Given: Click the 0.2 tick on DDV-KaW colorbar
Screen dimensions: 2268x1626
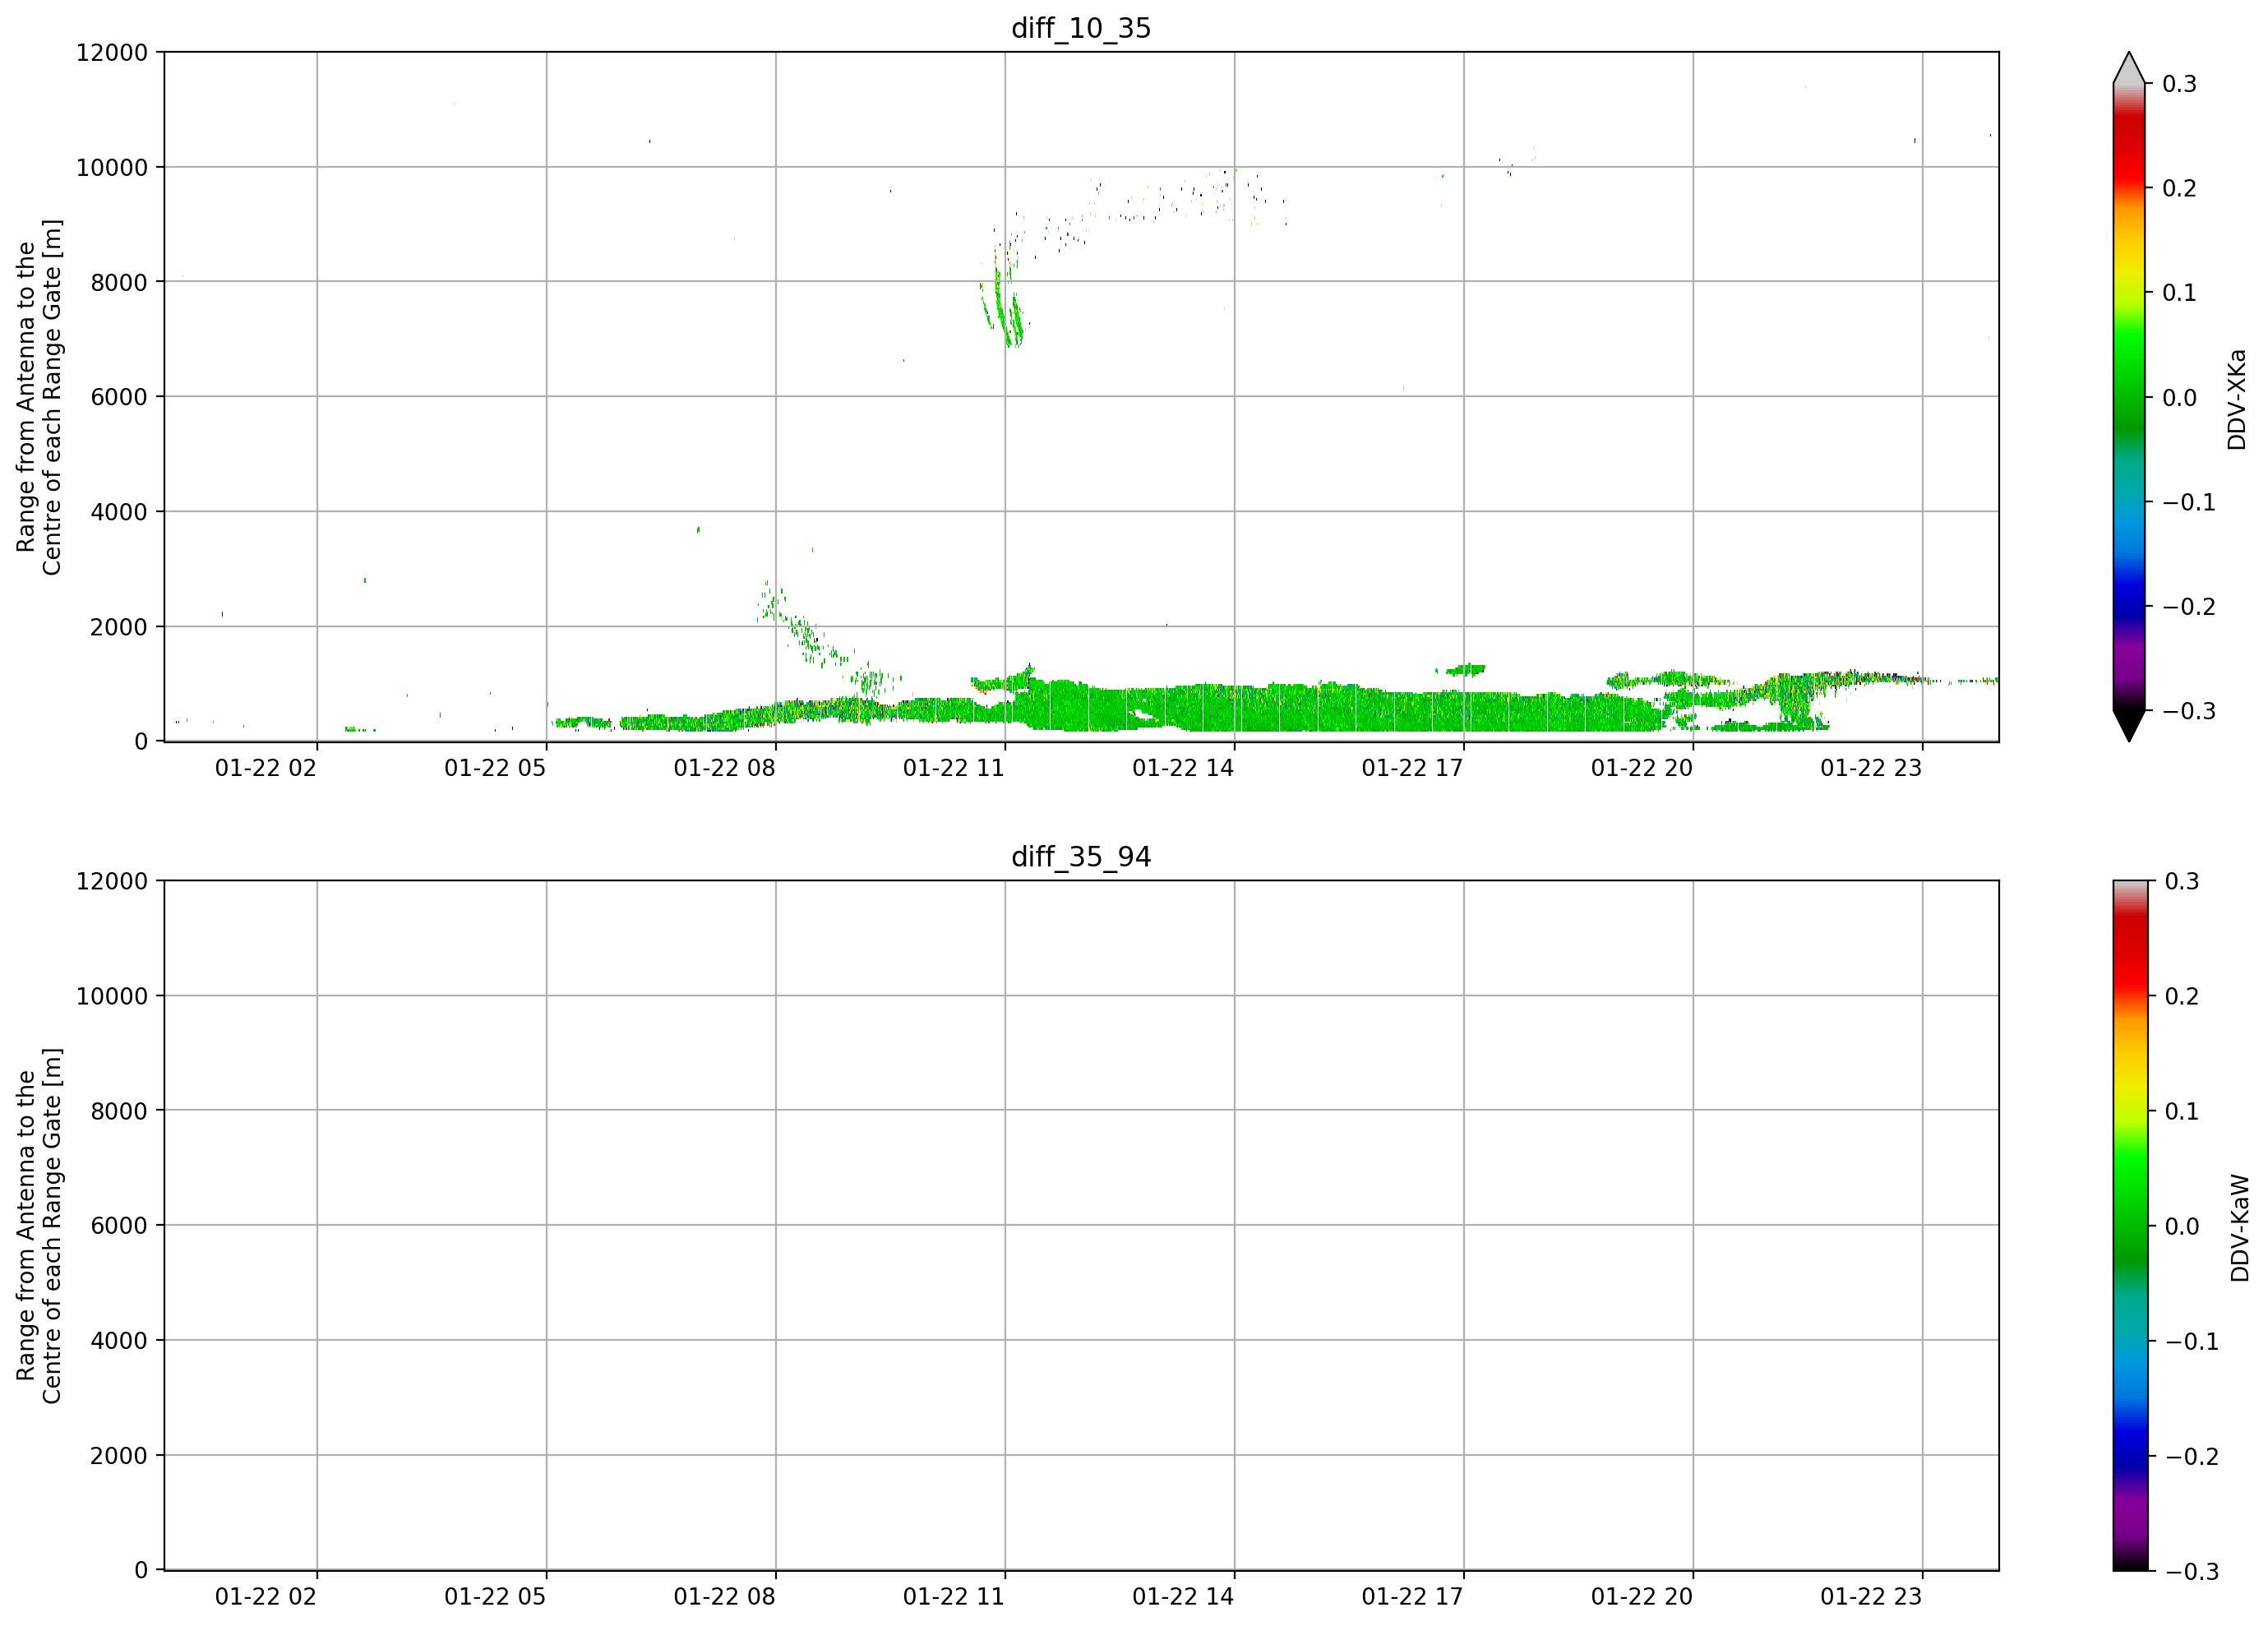Looking at the screenshot, I should pyautogui.click(x=2182, y=996).
